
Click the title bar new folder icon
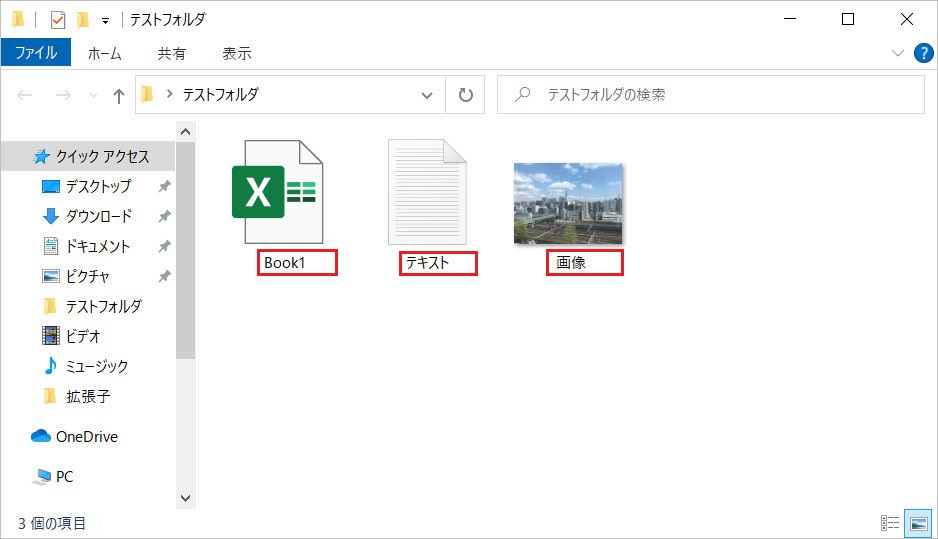pos(83,20)
